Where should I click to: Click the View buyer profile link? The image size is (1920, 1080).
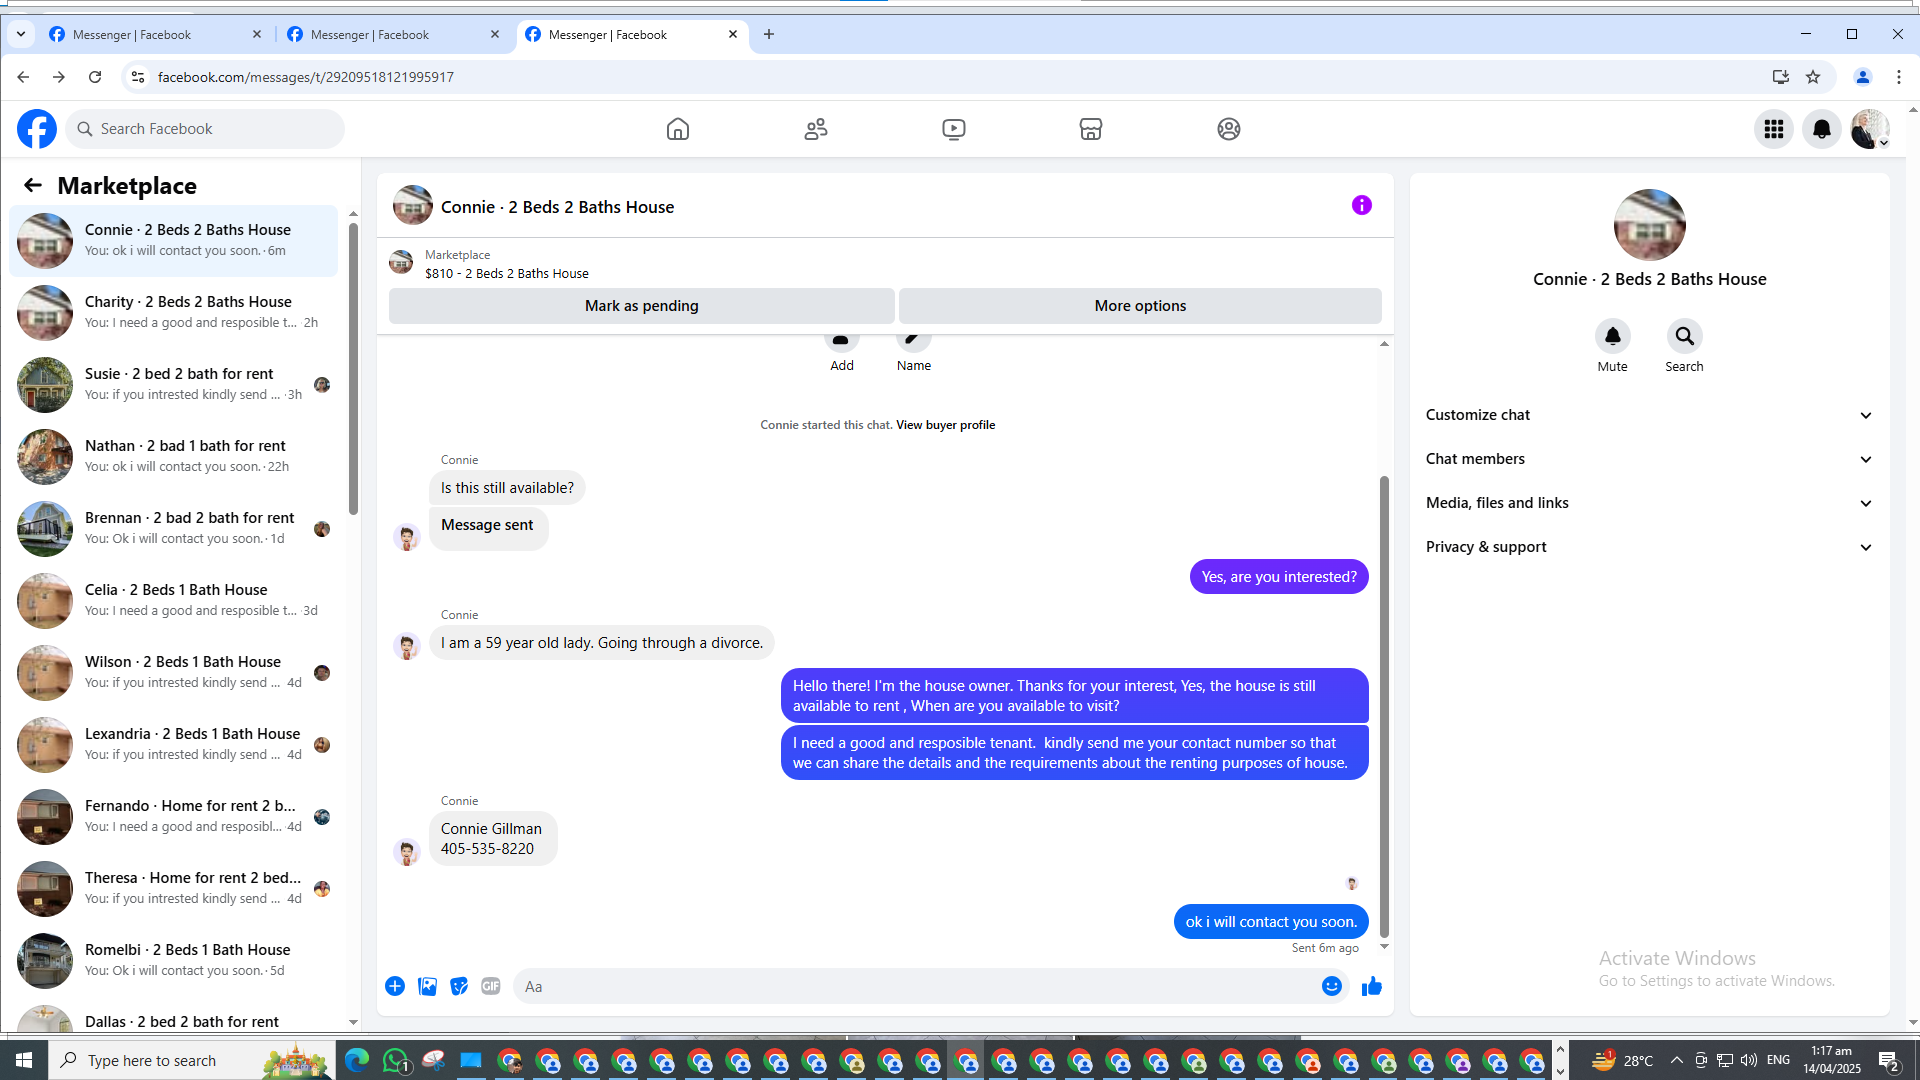click(x=945, y=425)
